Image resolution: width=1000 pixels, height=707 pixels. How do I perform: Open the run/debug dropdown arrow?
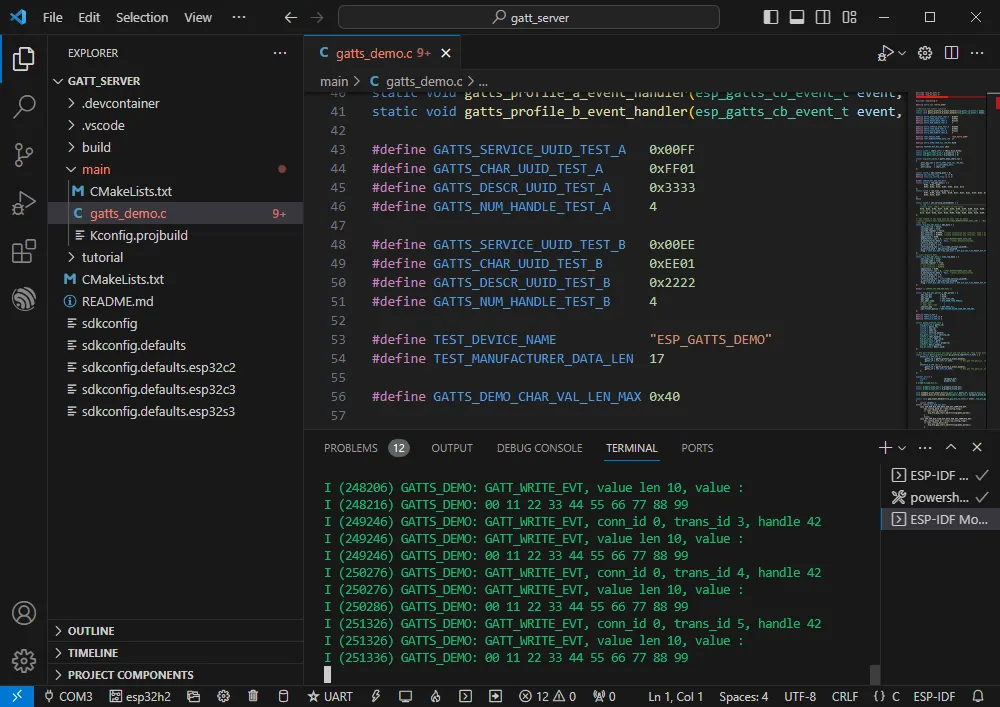[x=902, y=53]
